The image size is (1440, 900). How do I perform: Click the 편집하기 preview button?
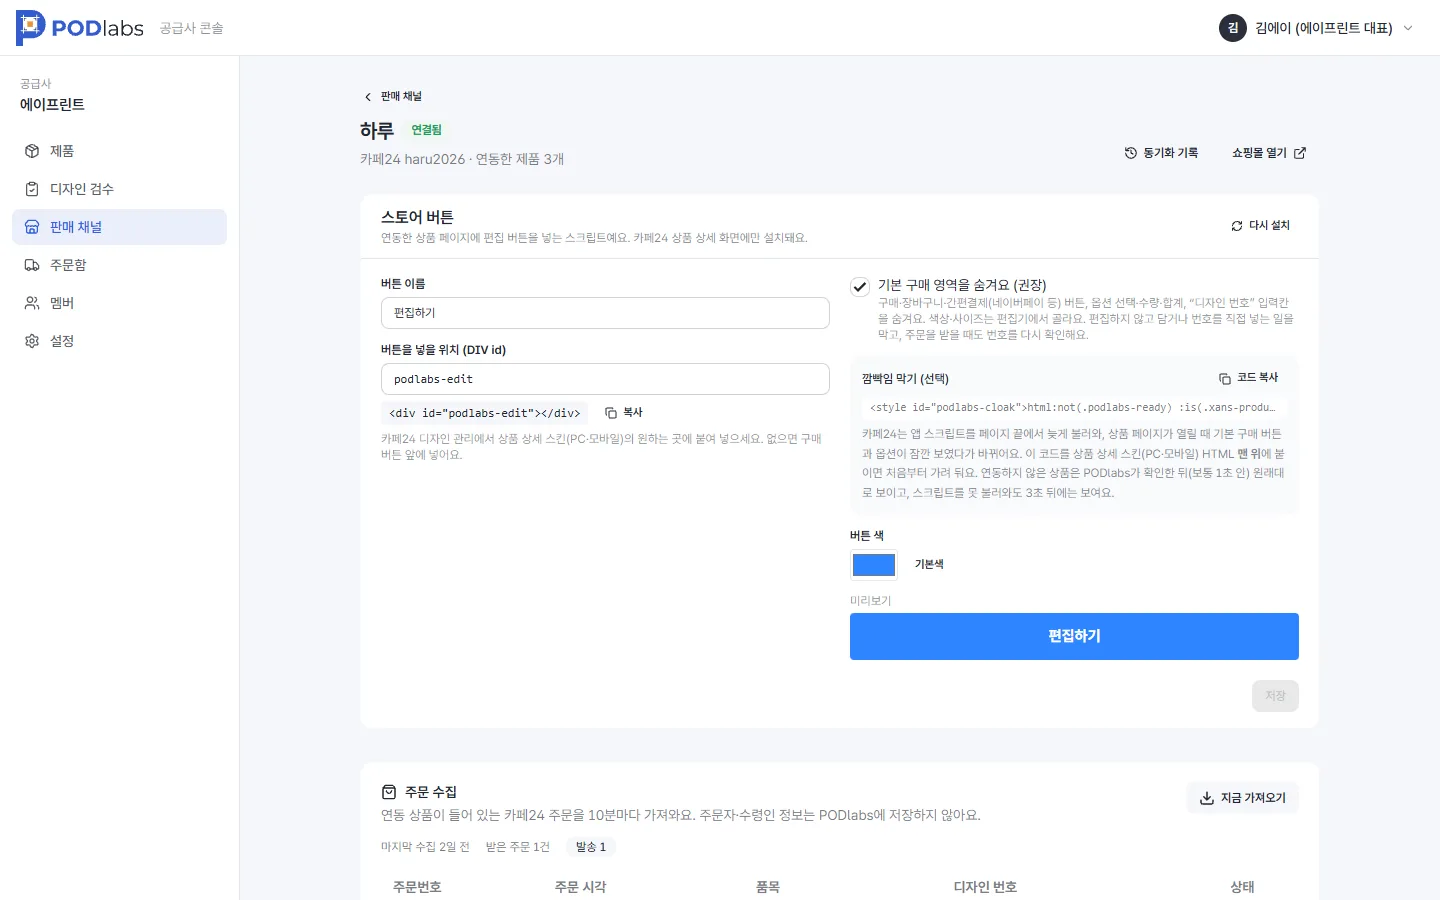point(1074,636)
